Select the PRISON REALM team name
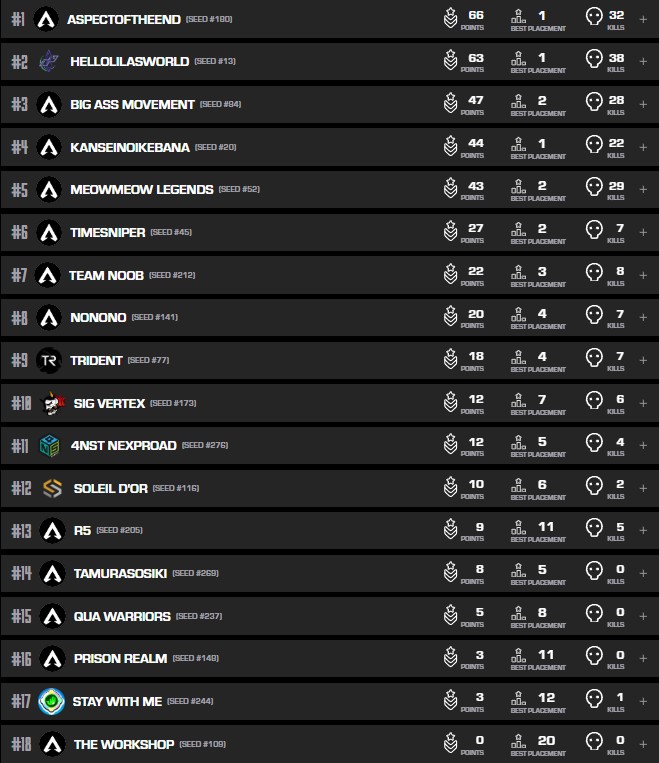This screenshot has width=659, height=763. click(x=120, y=659)
